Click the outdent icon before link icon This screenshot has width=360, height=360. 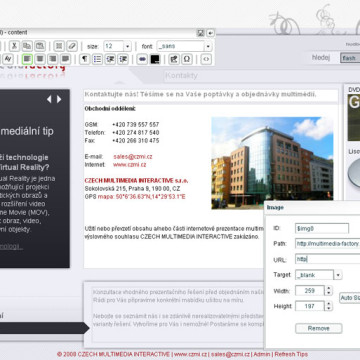point(123,59)
